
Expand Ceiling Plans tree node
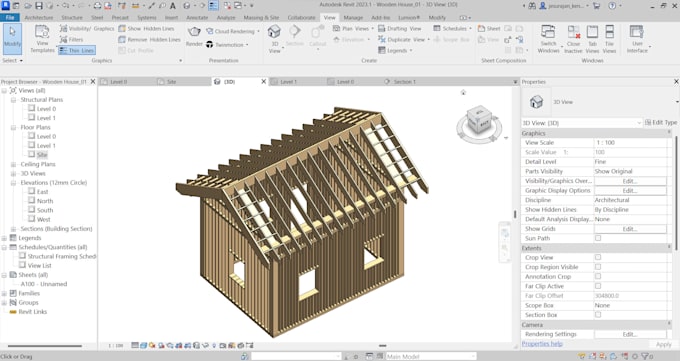click(13, 164)
